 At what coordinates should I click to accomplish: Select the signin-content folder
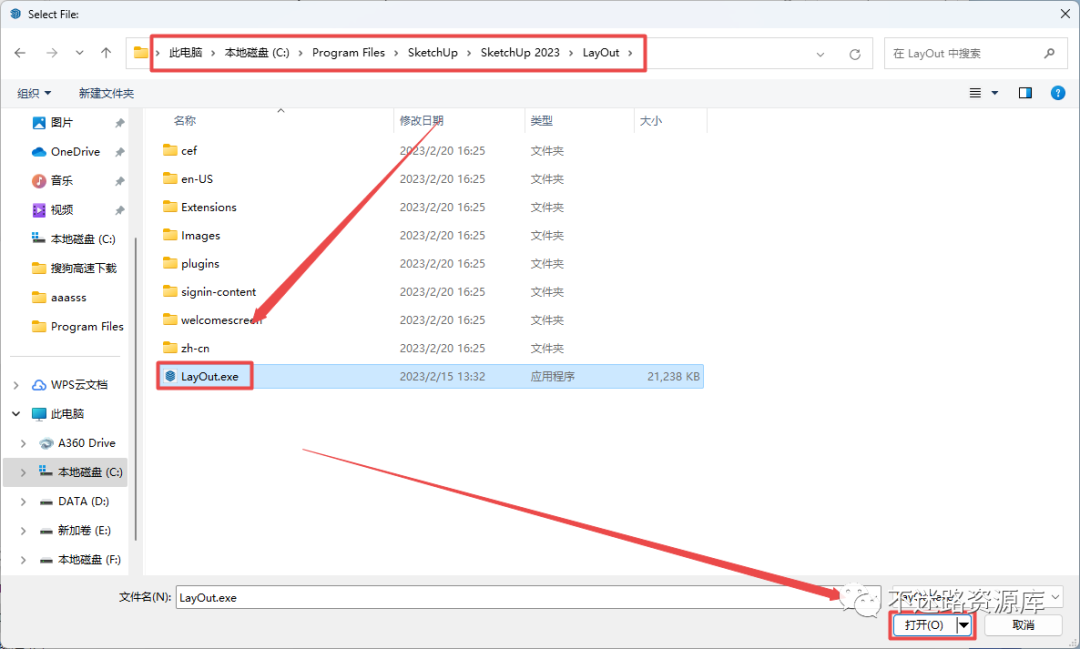point(218,291)
